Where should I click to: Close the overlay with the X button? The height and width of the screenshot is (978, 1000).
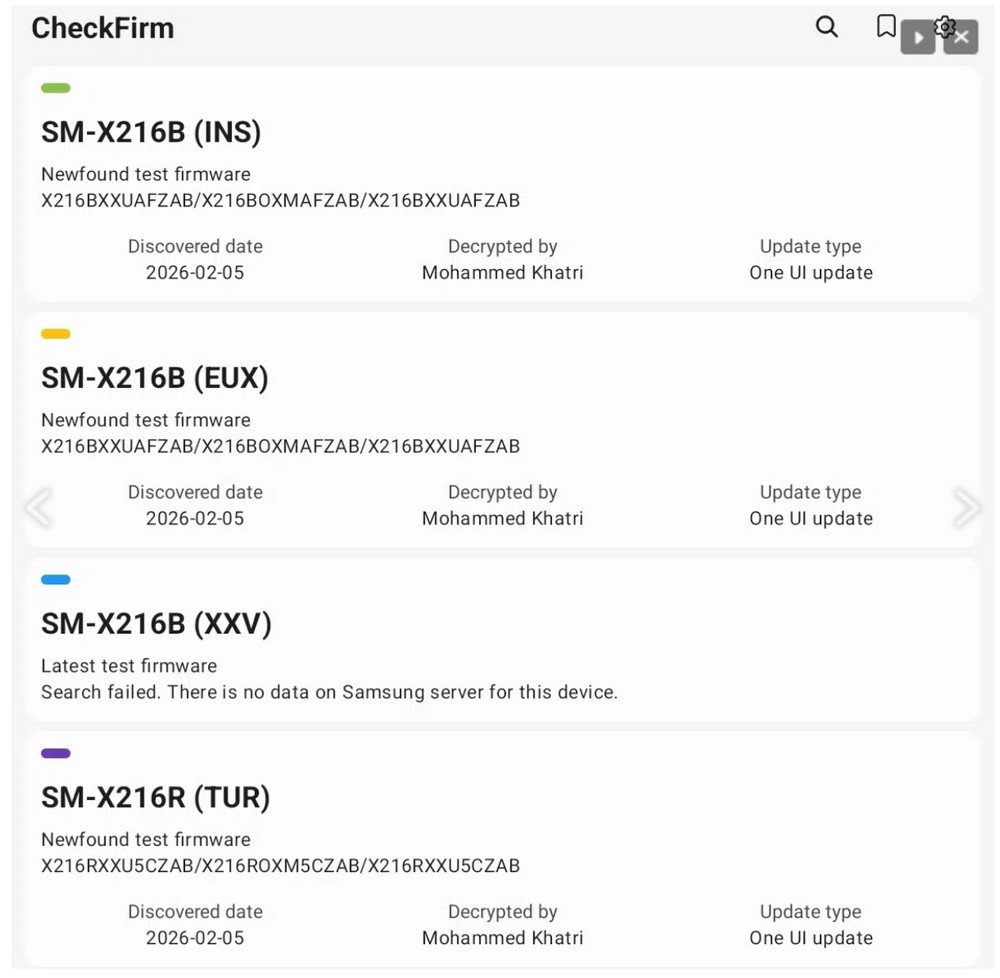(961, 38)
